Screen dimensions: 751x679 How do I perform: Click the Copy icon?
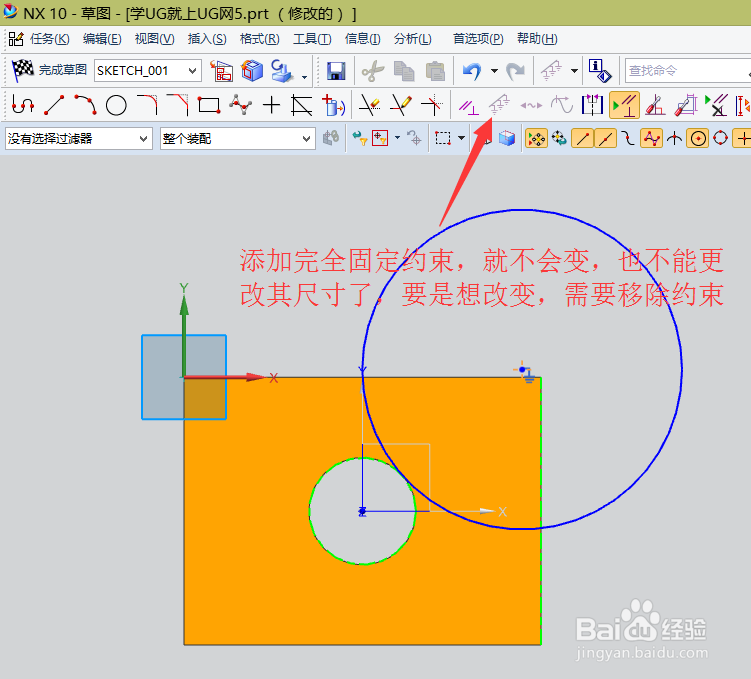(404, 71)
